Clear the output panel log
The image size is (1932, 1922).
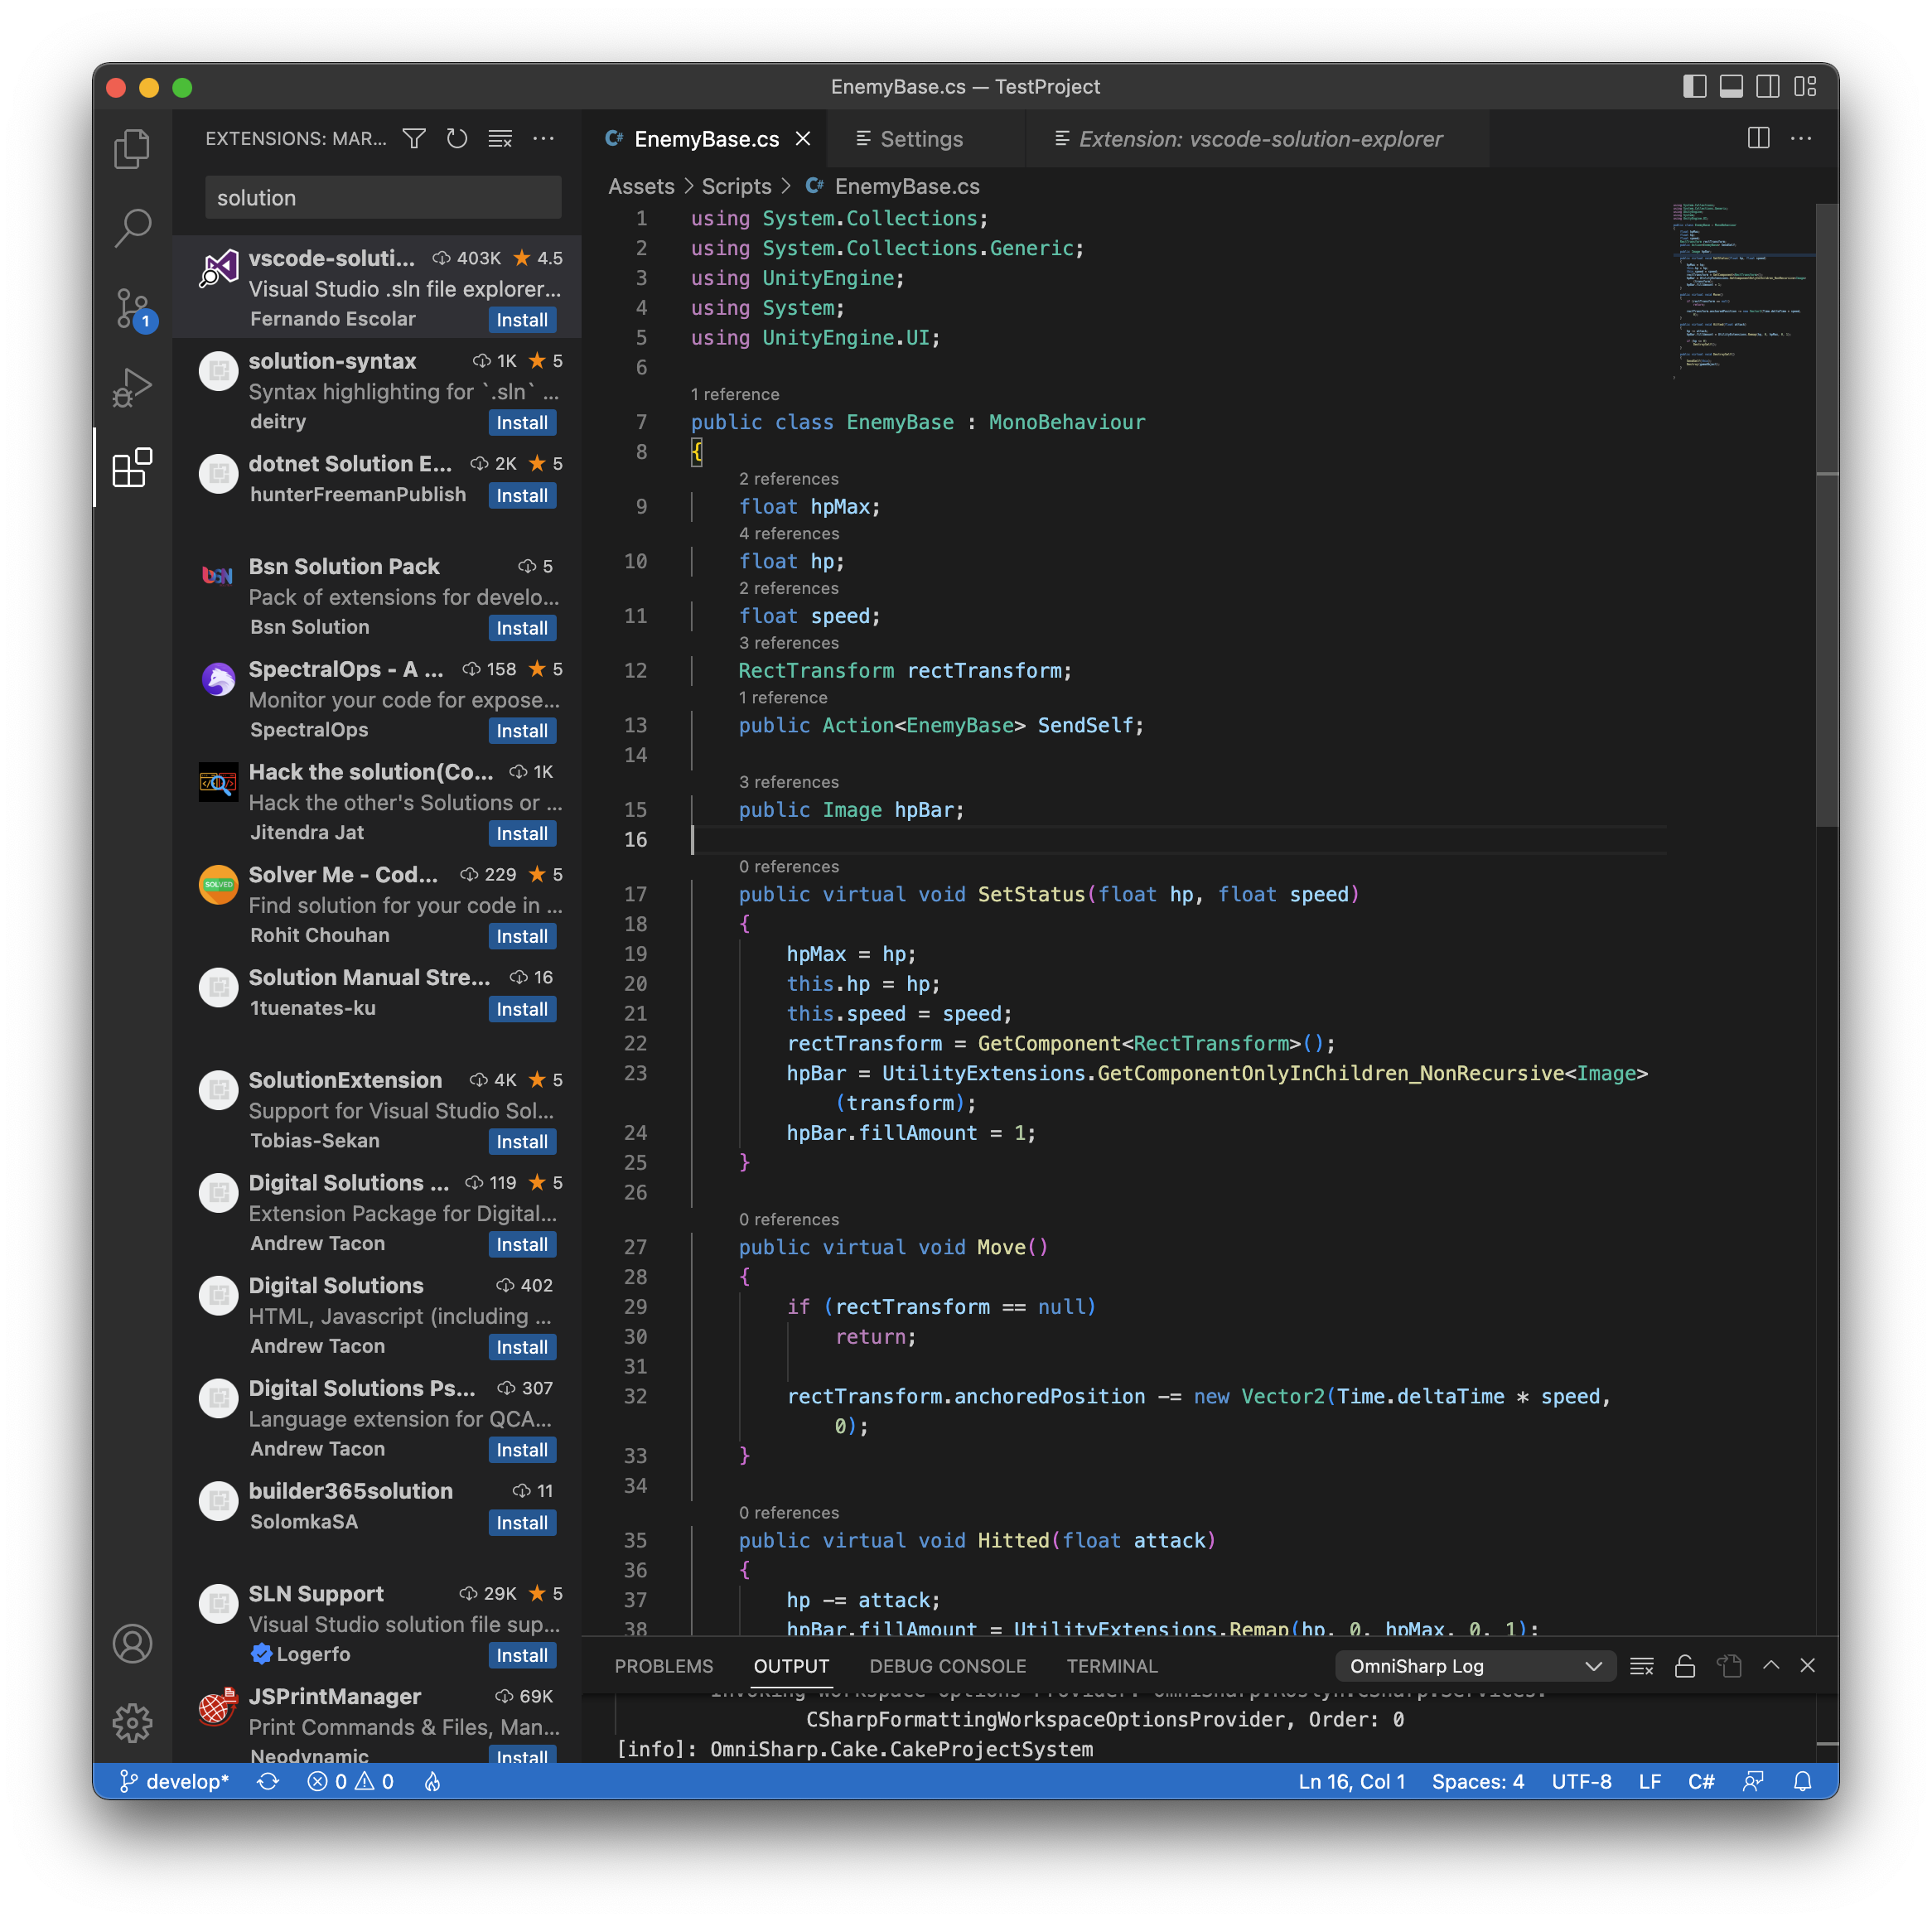(1641, 1666)
